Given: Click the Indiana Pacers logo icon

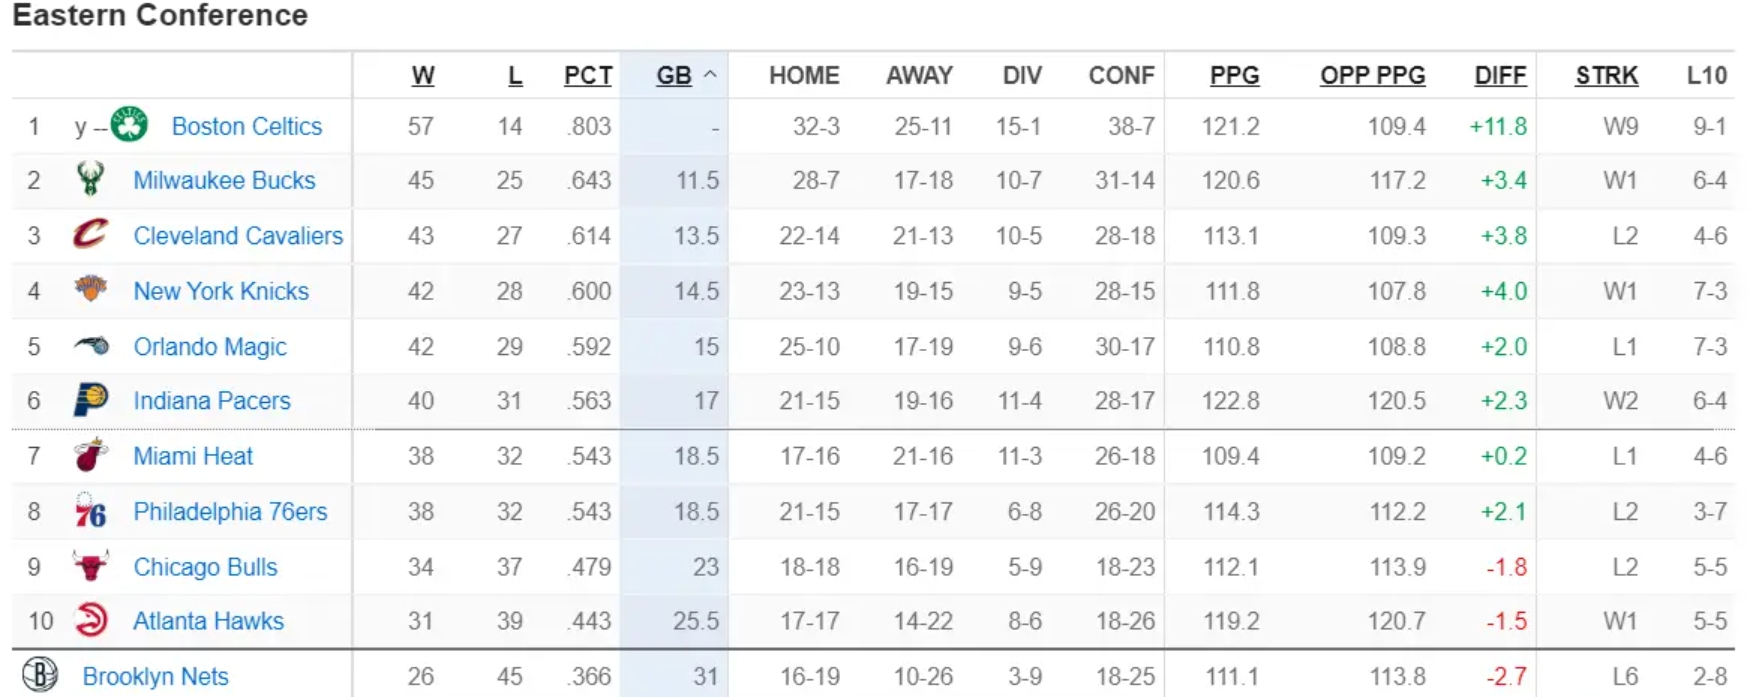Looking at the screenshot, I should point(90,400).
